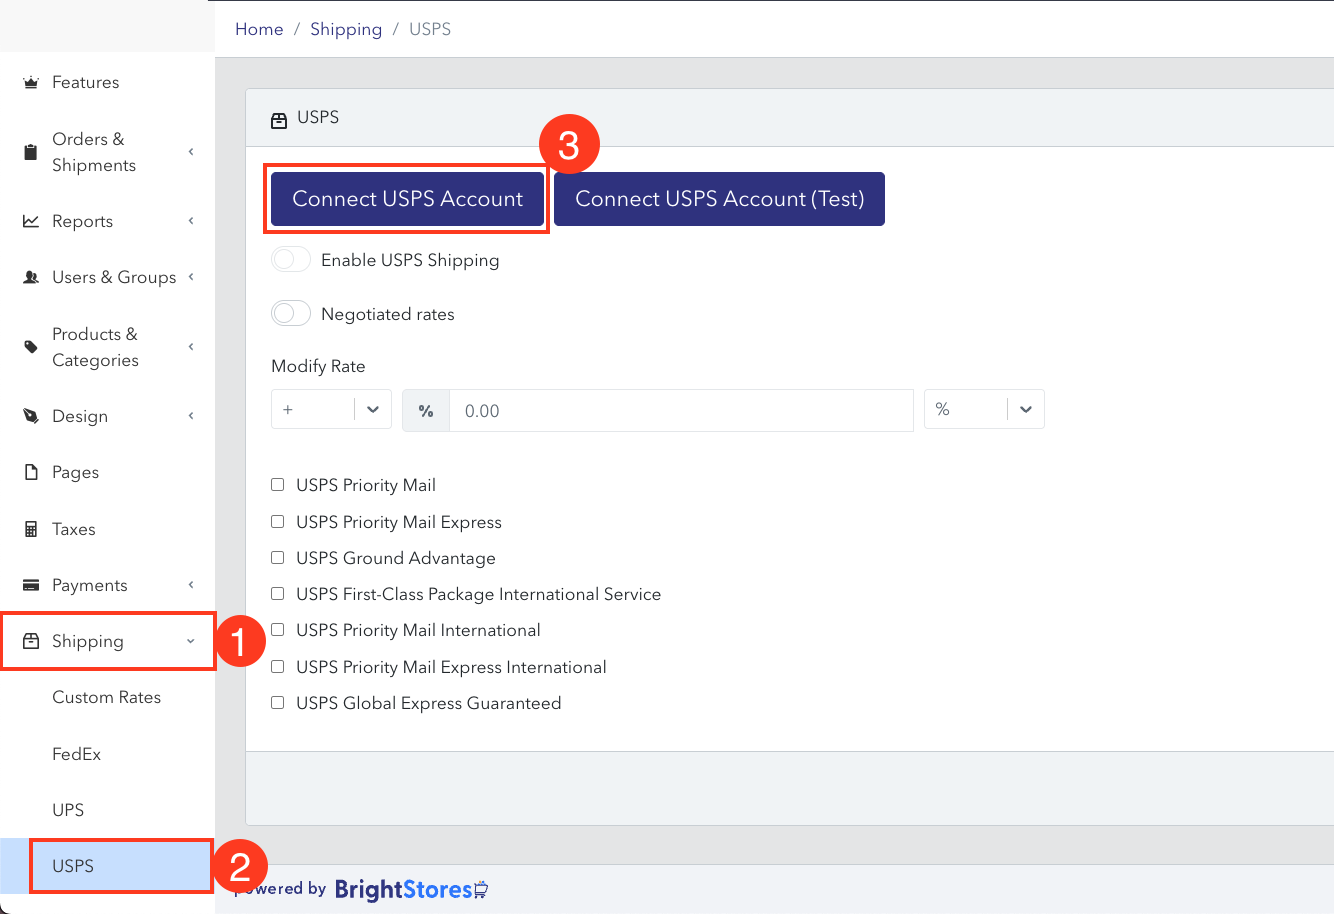This screenshot has width=1334, height=914.
Task: Expand Products & Categories submenu chevron
Action: click(191, 347)
